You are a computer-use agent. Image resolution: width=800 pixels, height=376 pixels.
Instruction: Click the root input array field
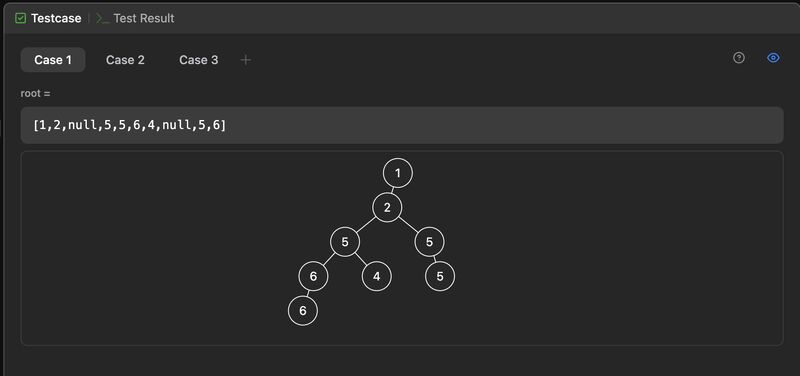tap(402, 125)
